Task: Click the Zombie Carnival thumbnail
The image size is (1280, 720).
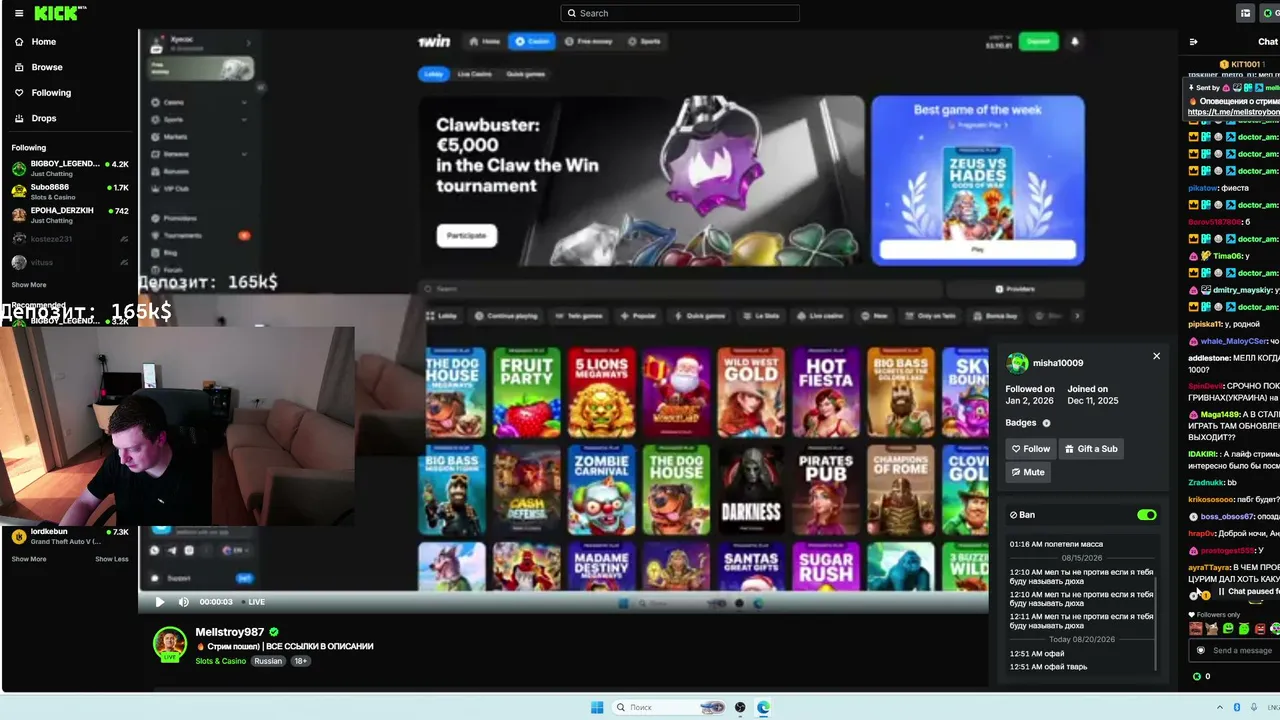Action: 601,490
